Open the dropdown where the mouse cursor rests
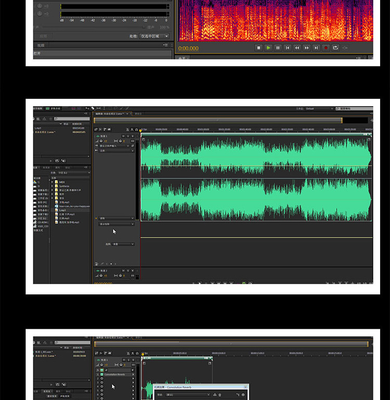390x400 pixels. (x=117, y=224)
